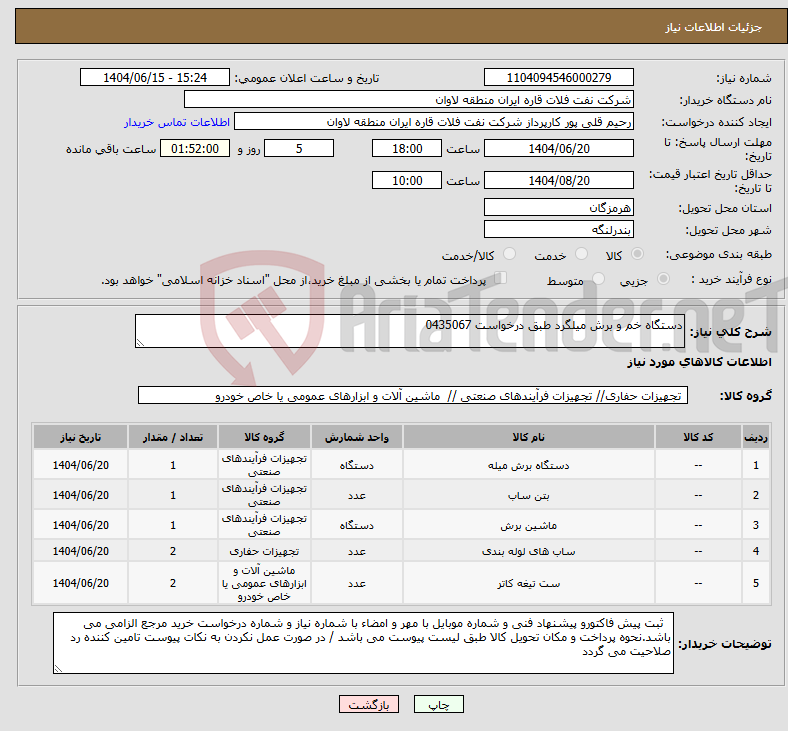
Task: Select the item ست تیغه کاتر
Action: (x=529, y=583)
